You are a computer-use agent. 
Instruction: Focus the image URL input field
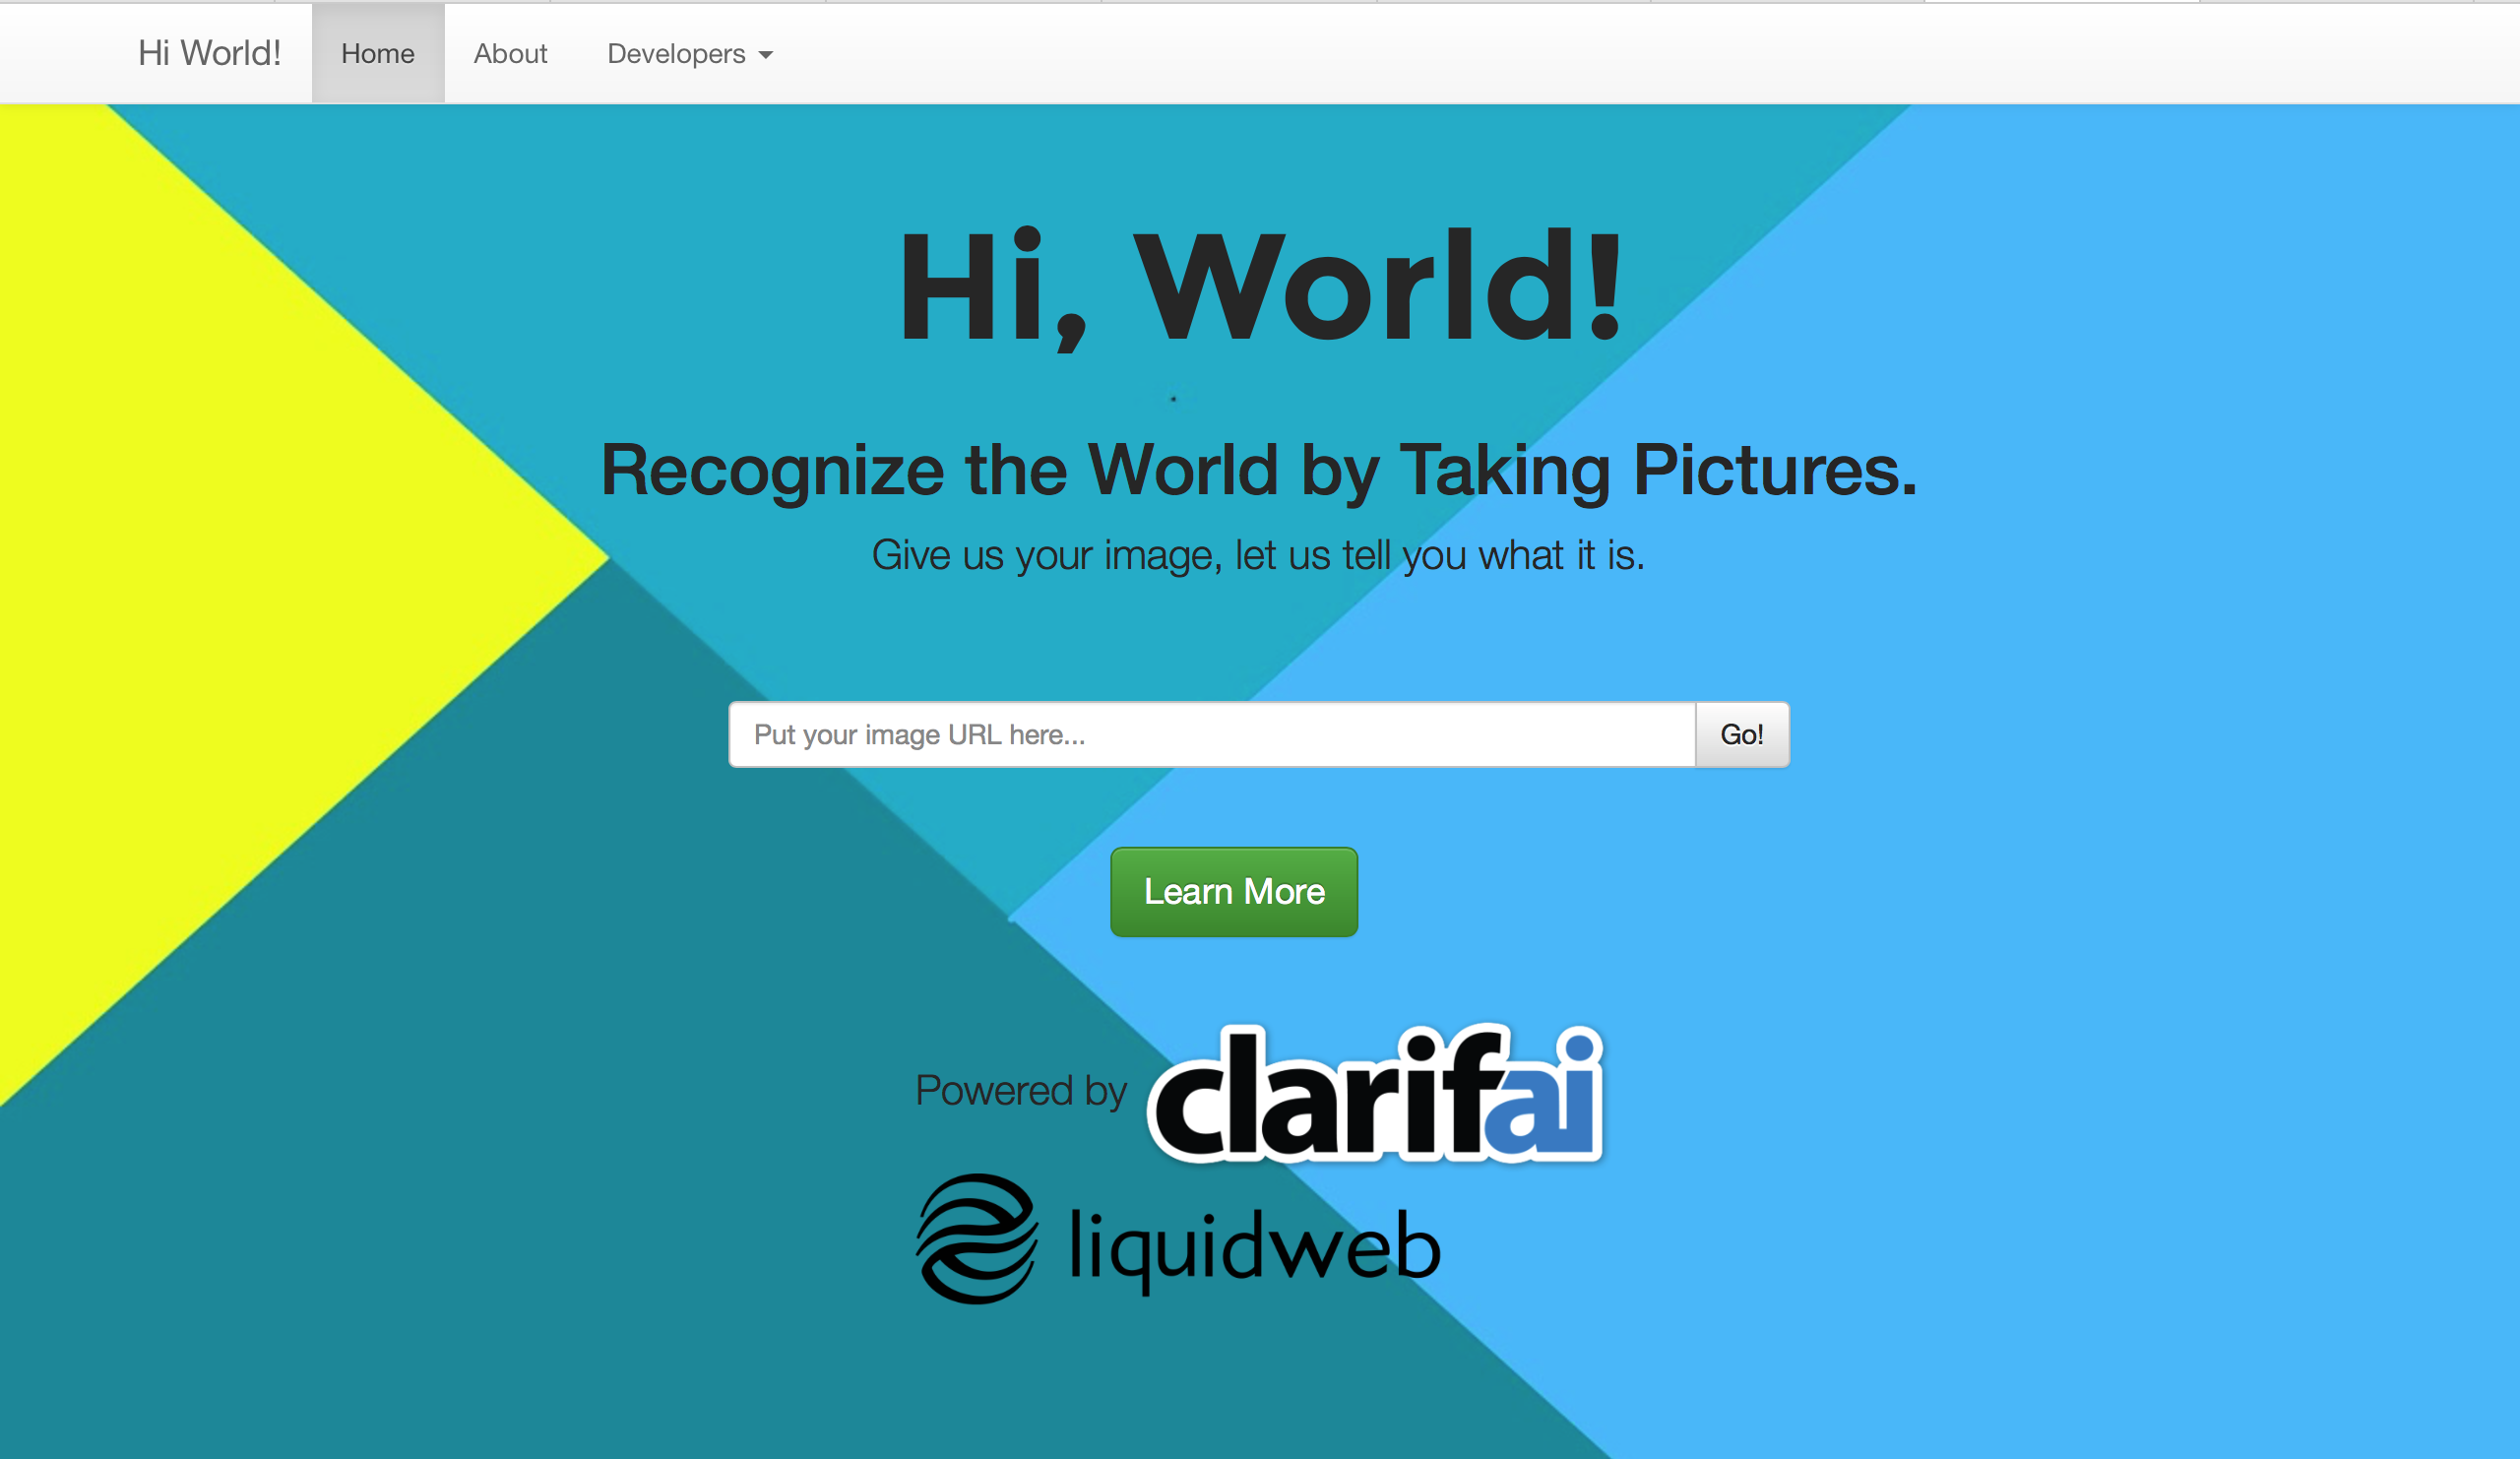click(x=1212, y=735)
